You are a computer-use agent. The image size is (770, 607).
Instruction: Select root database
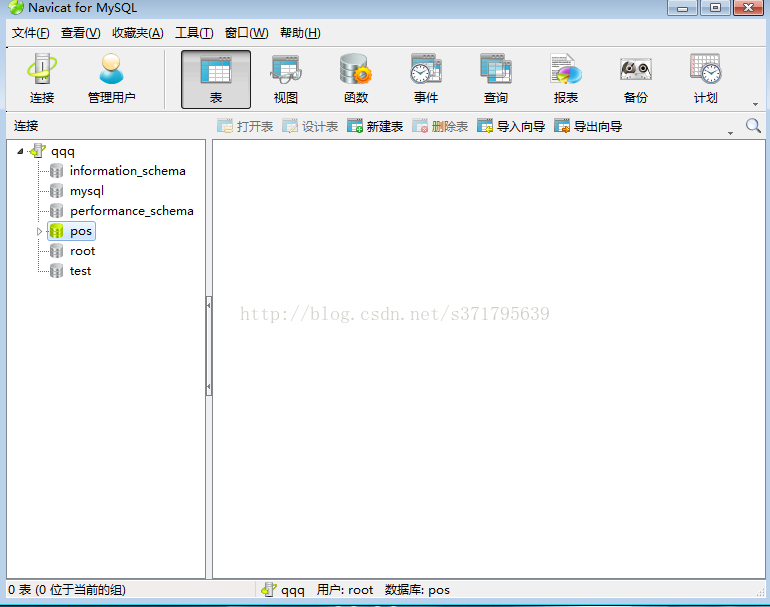point(82,251)
